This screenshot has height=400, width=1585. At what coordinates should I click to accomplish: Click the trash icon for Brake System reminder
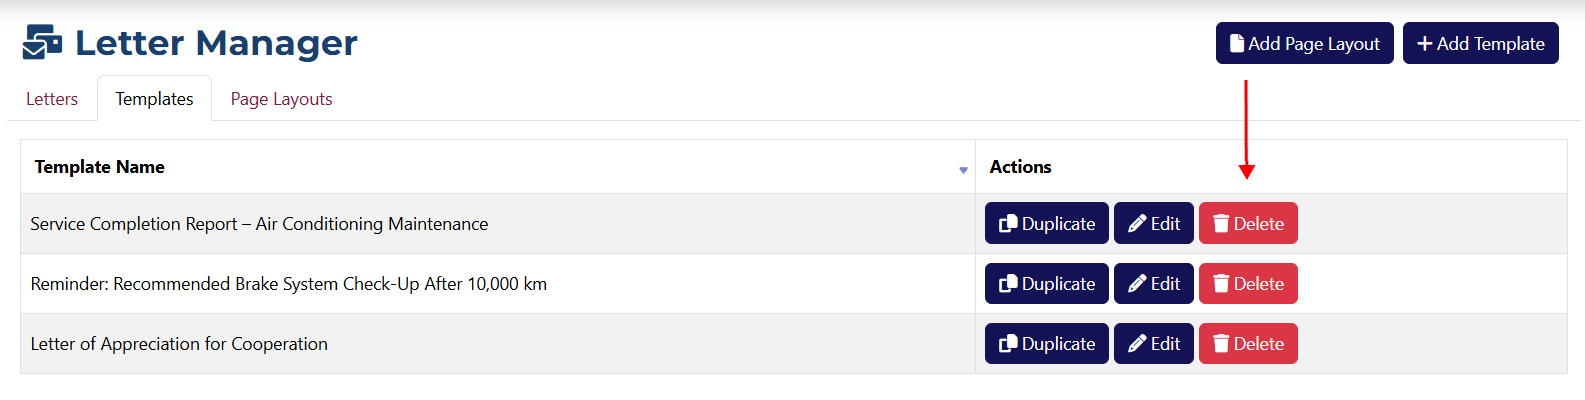click(1221, 284)
